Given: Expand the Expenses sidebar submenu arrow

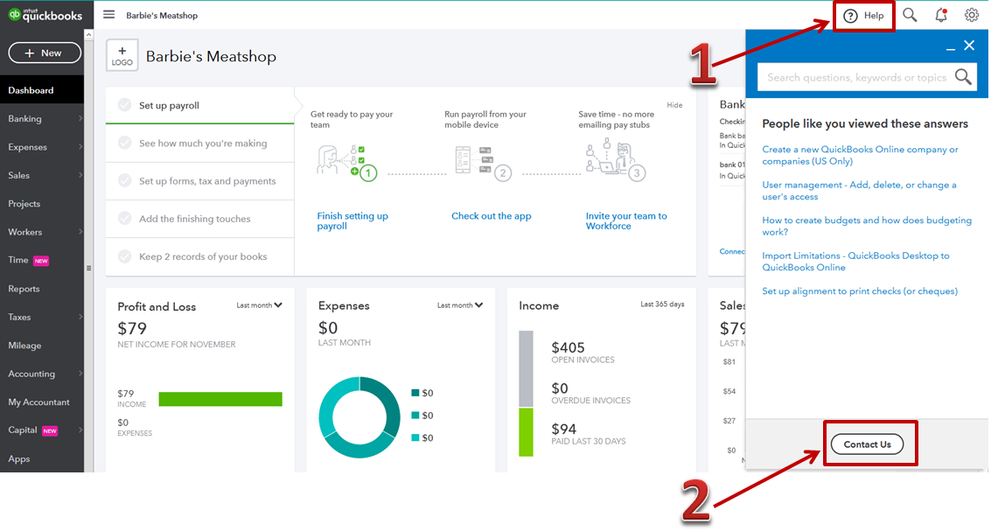Looking at the screenshot, I should tap(80, 147).
